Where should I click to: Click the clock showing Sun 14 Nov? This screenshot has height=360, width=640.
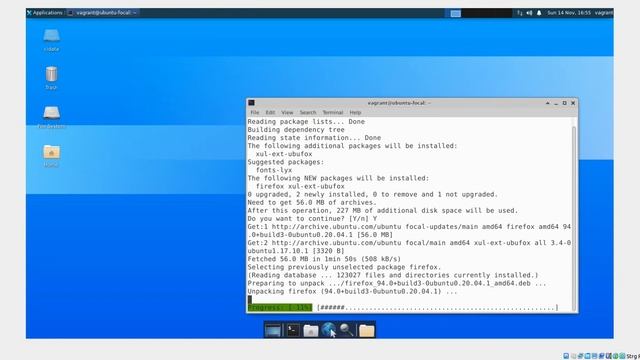point(569,13)
